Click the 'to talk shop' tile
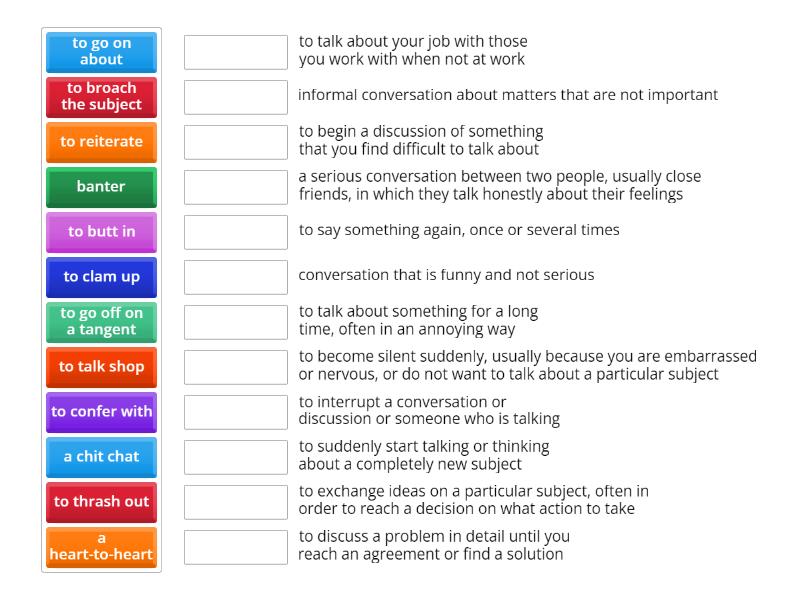This screenshot has height=600, width=800. click(101, 367)
